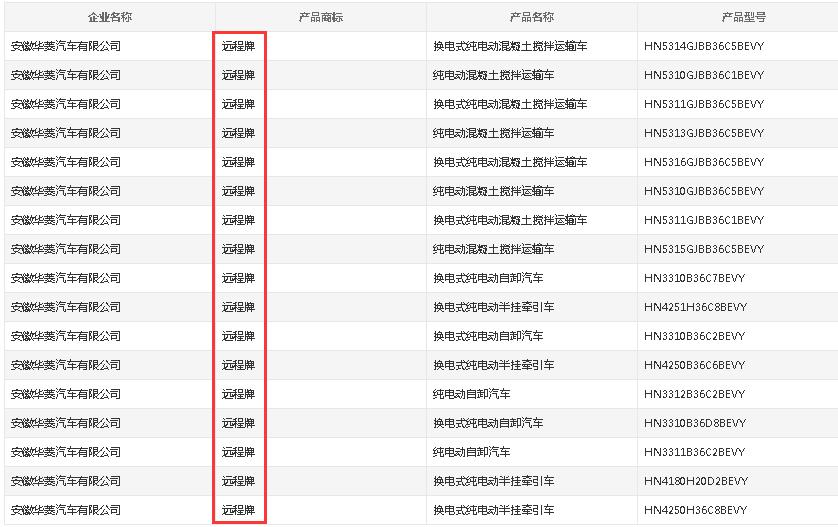Select model cell HN4251H36C8BEVY
The height and width of the screenshot is (527, 838).
695,307
